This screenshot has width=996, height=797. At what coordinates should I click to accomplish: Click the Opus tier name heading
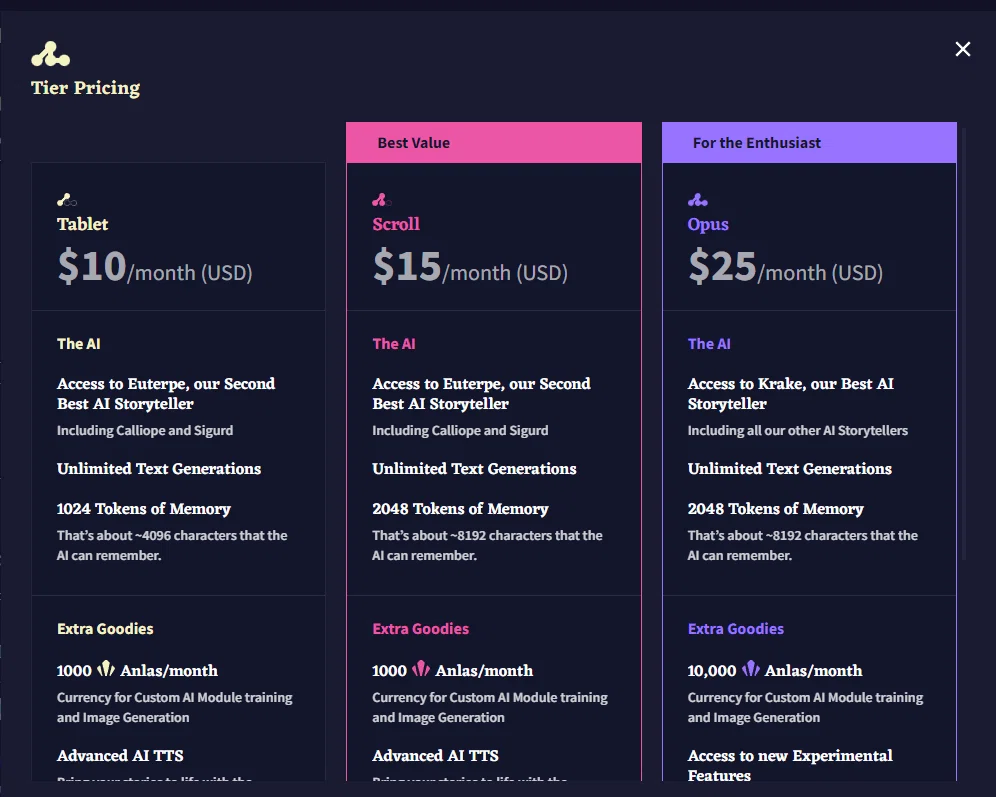click(708, 225)
